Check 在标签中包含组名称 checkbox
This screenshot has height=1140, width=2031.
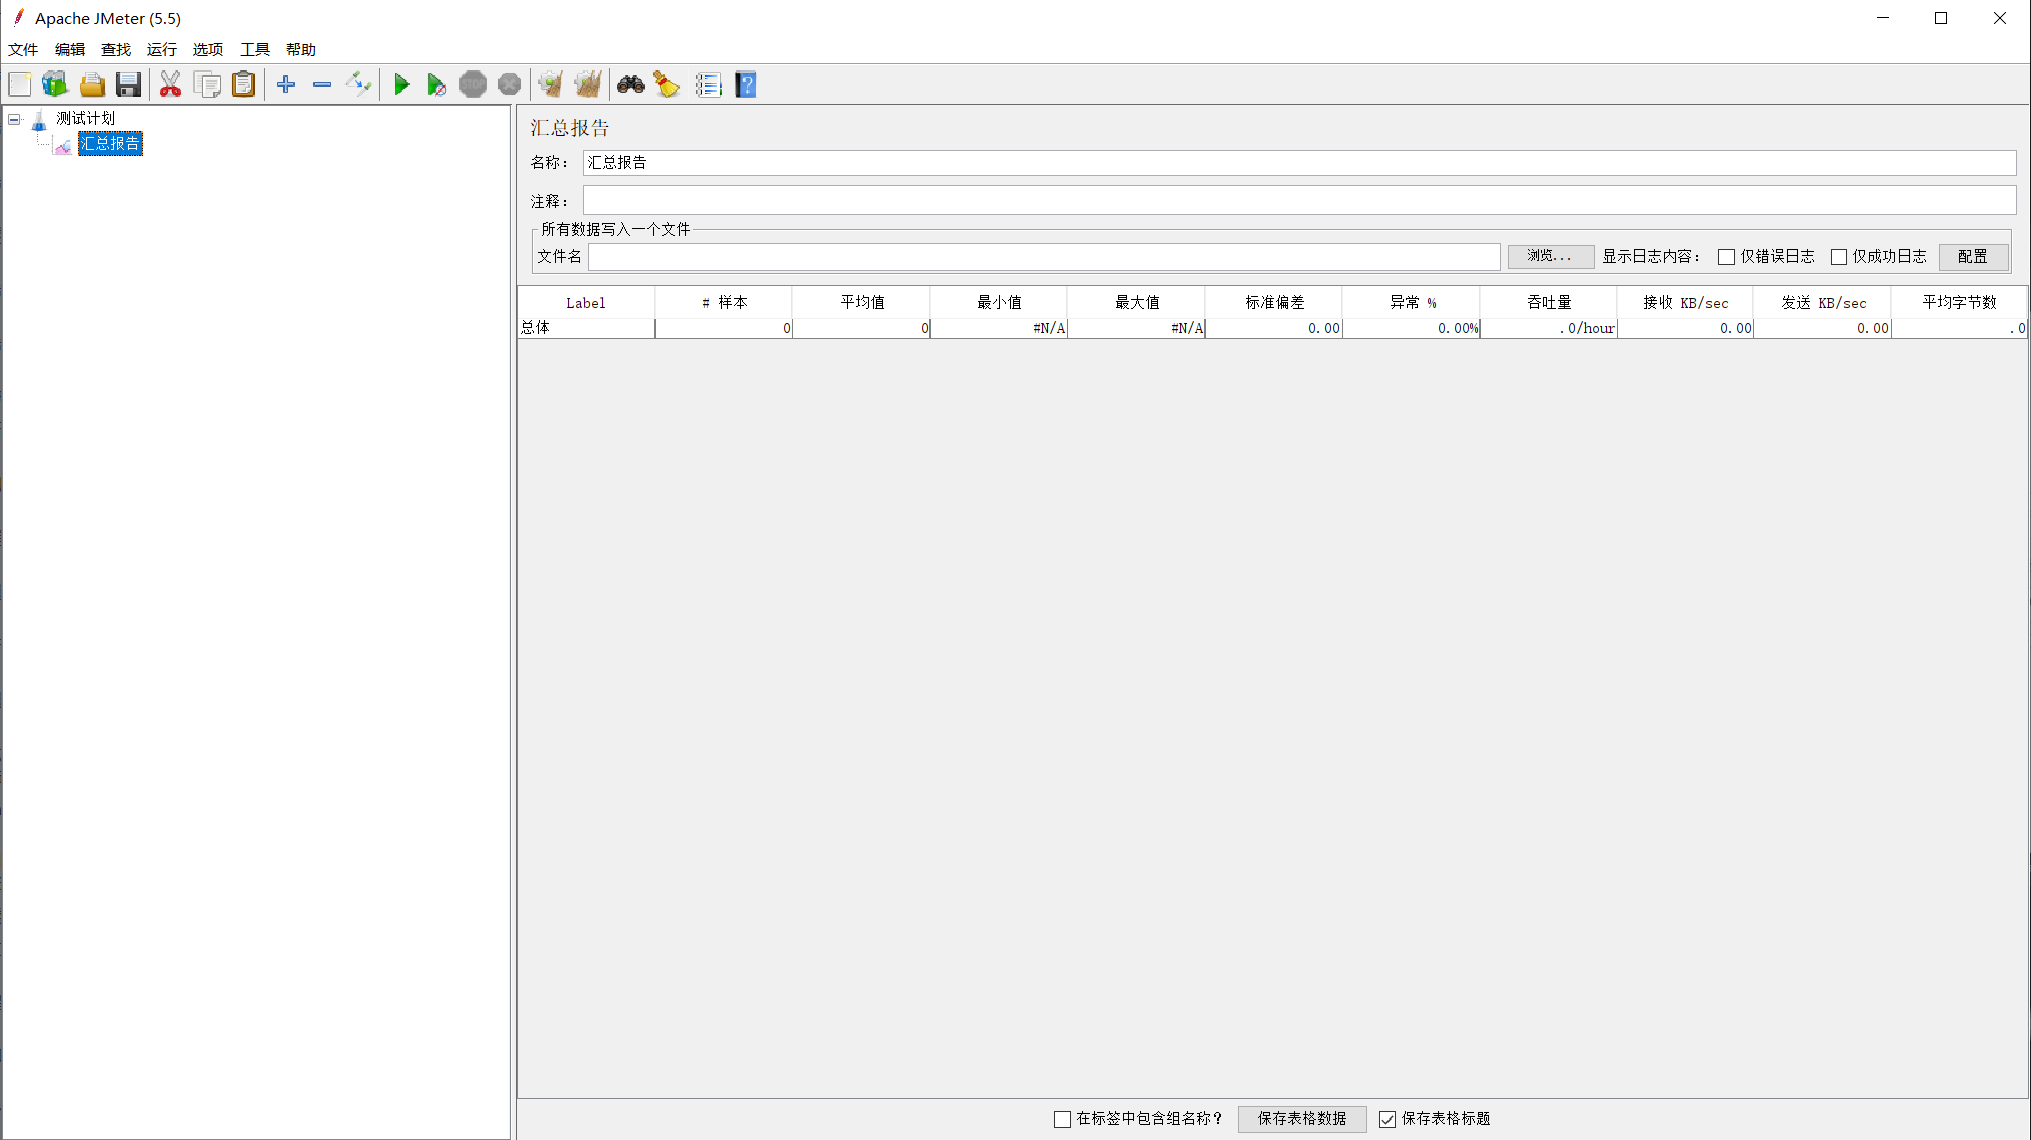coord(1062,1119)
